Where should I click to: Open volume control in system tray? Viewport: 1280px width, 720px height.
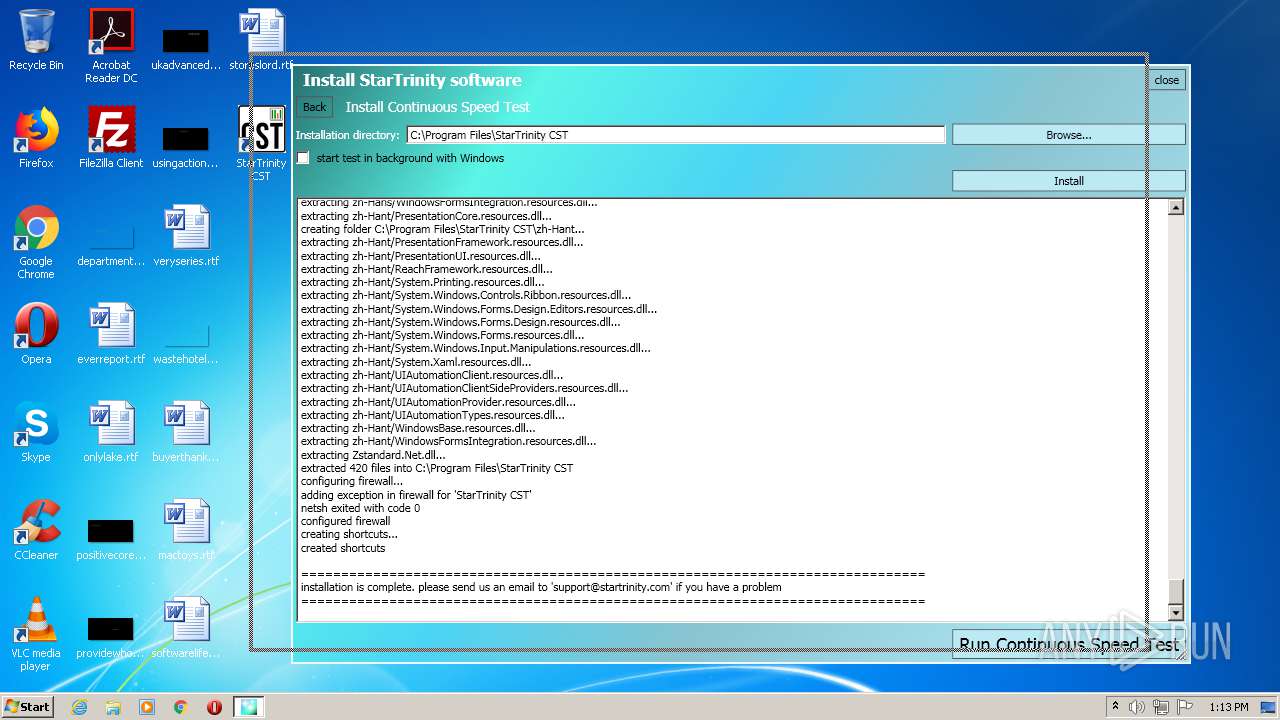[x=1137, y=707]
